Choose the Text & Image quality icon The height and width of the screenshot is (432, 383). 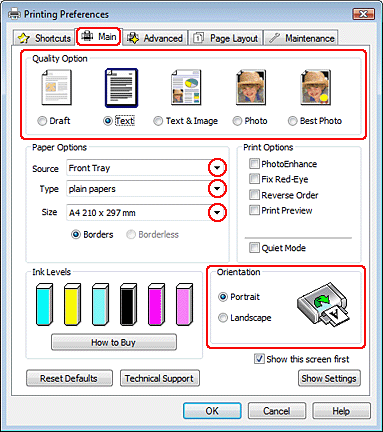pos(186,87)
